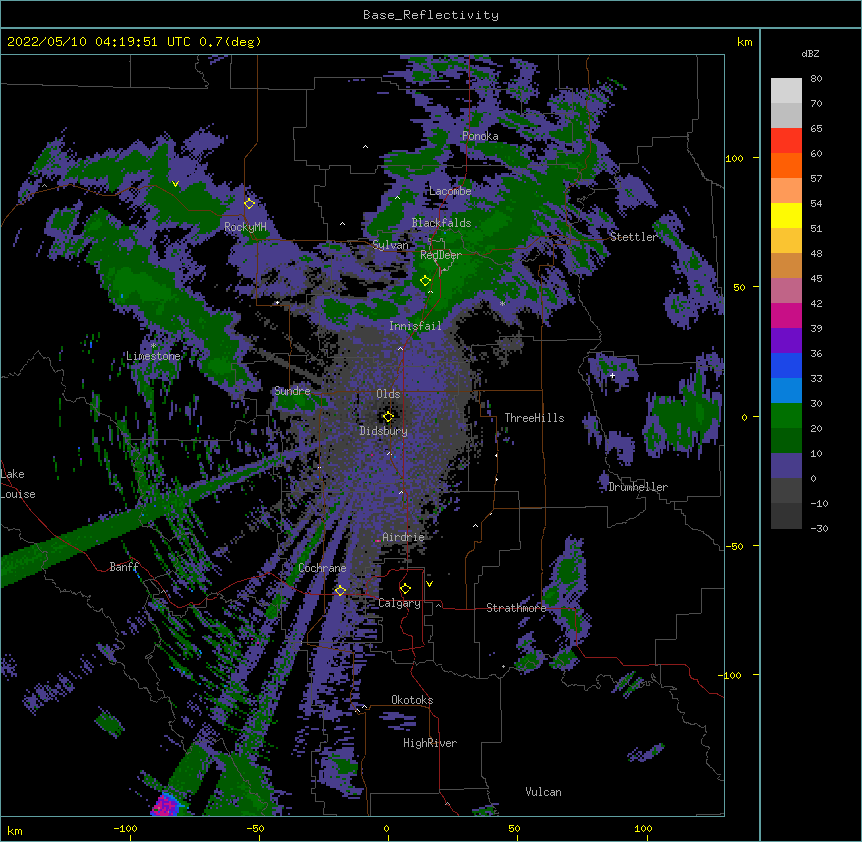
Task: Click the -50 tick label on right axis
Action: click(734, 546)
